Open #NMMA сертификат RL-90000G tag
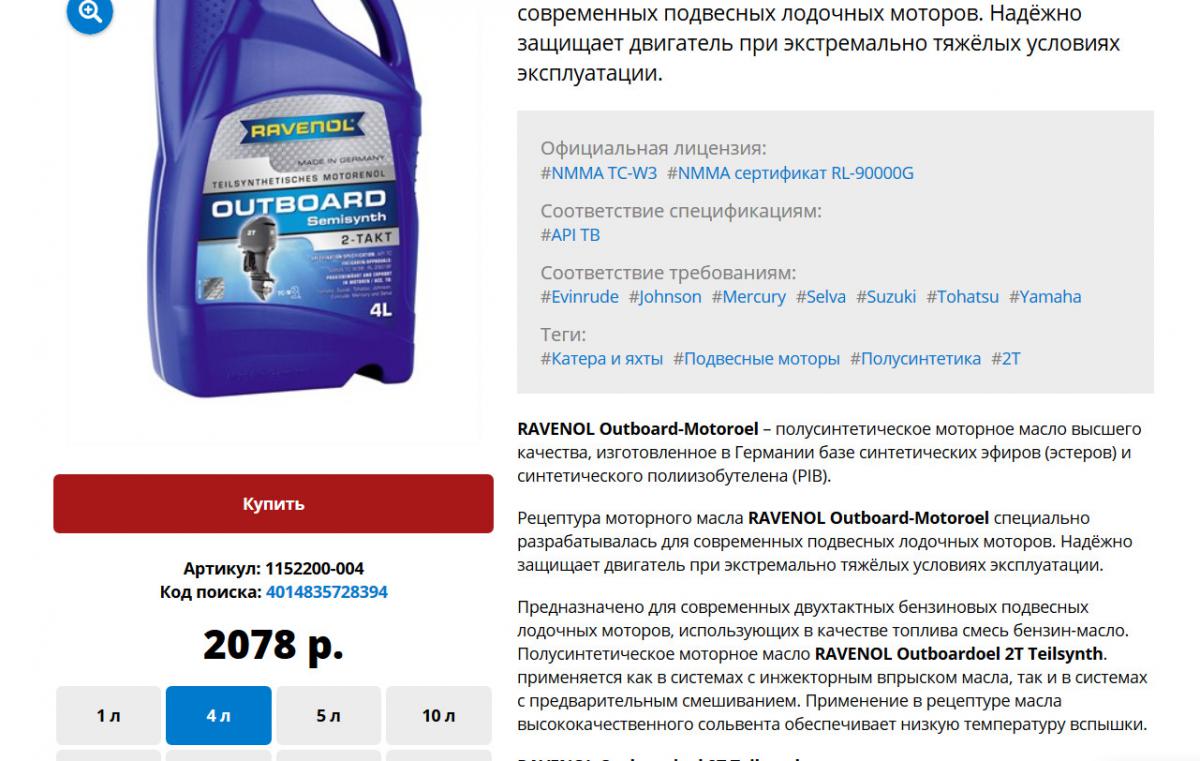1200x761 pixels. 791,173
